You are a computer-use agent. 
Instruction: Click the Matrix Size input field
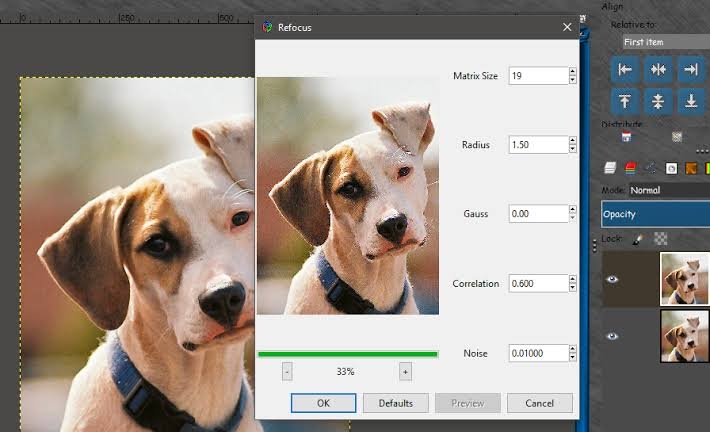pos(538,76)
